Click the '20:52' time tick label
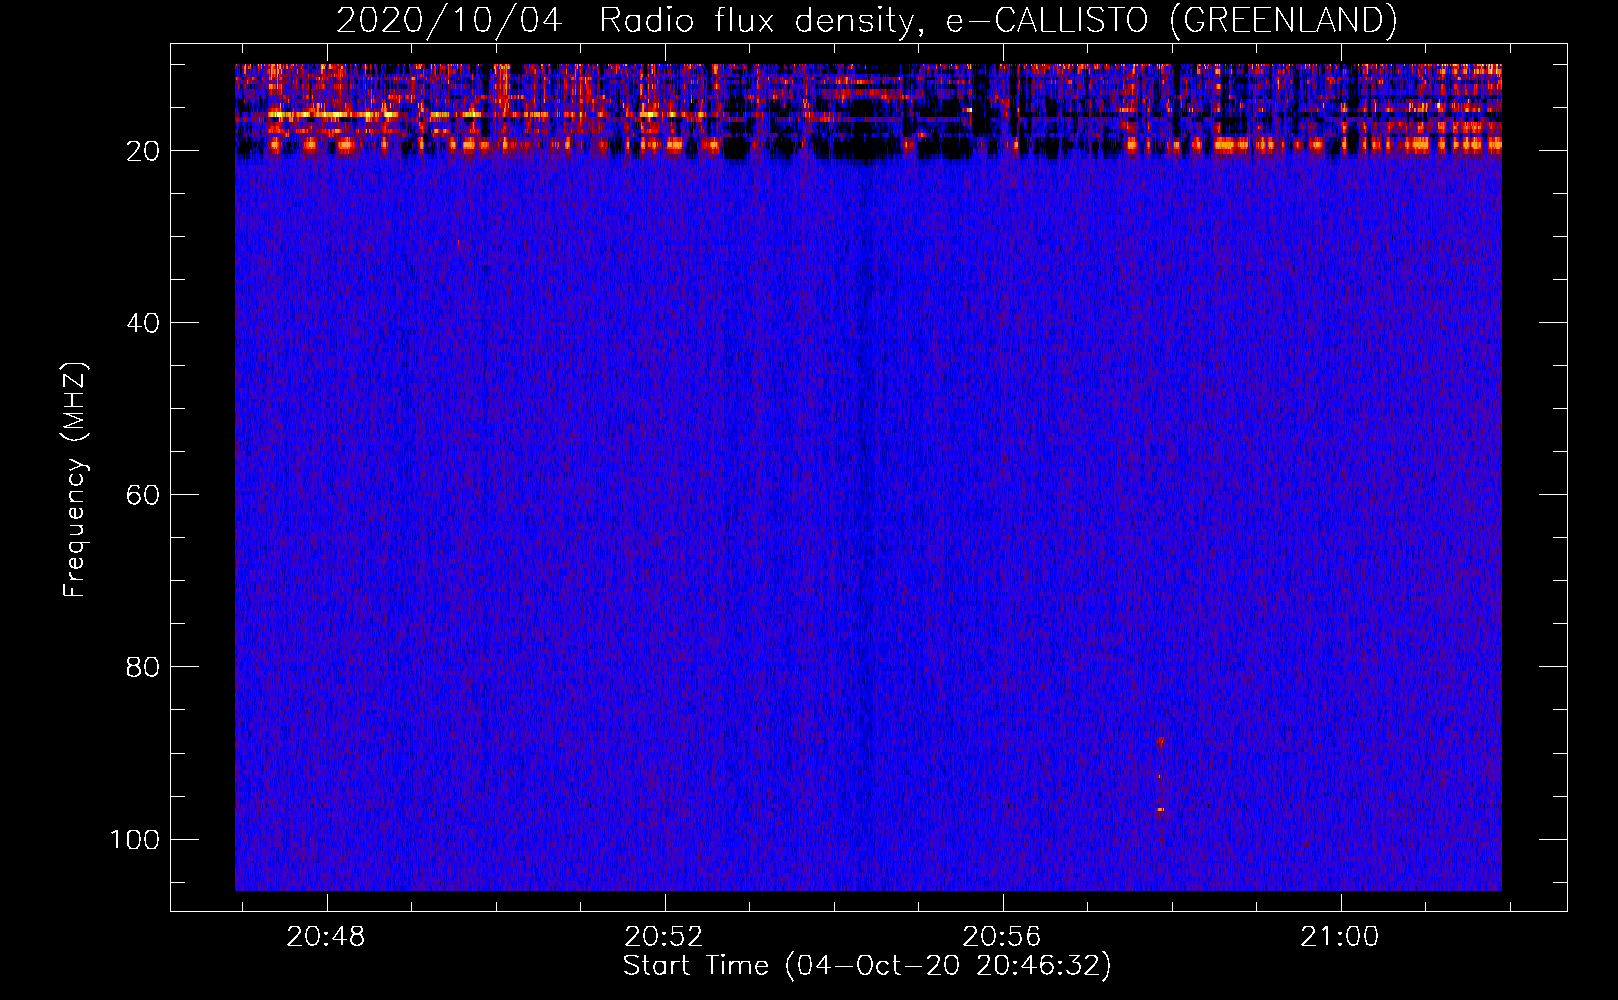Screen dimensions: 1618x1000 664,937
